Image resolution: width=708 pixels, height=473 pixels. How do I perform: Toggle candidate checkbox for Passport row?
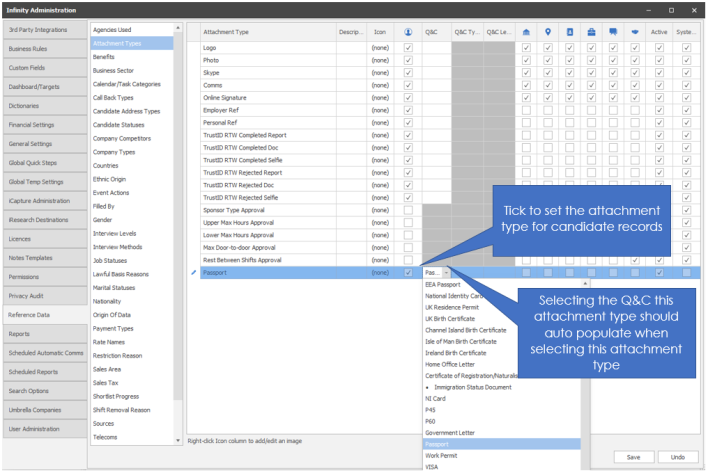407,272
